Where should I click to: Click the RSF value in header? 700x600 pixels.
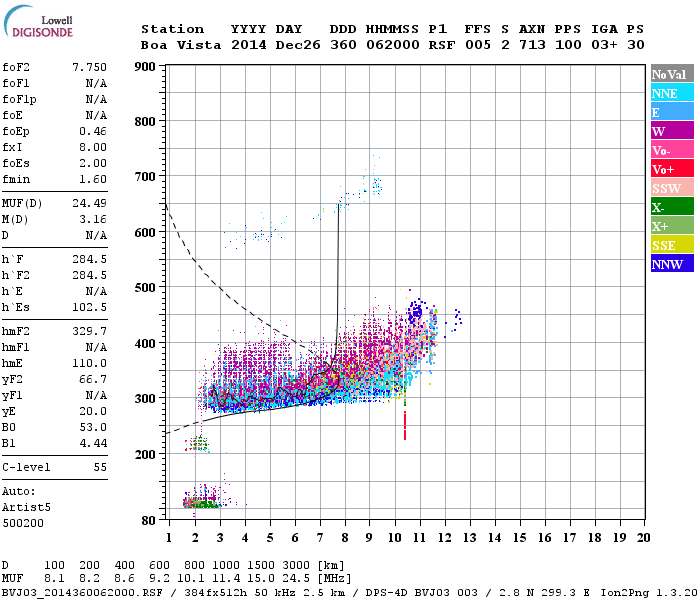pos(442,45)
